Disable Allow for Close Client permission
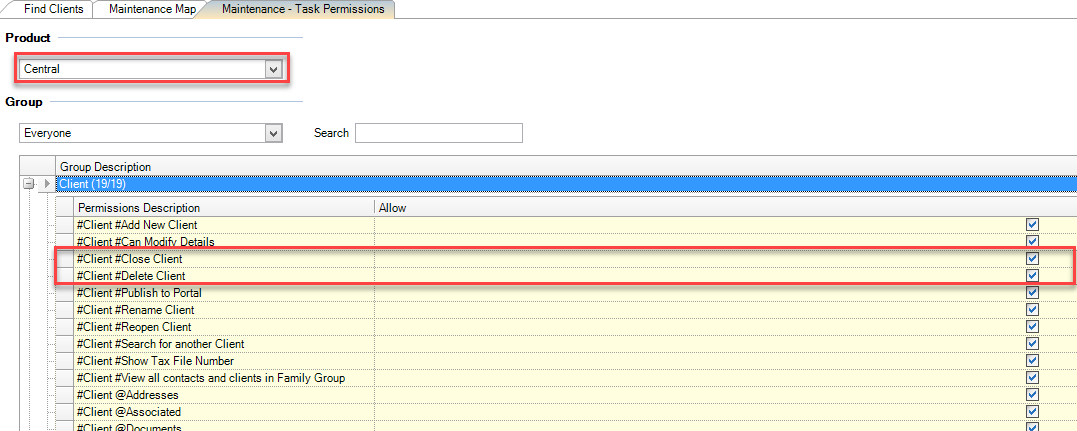The image size is (1077, 431). click(x=1033, y=259)
